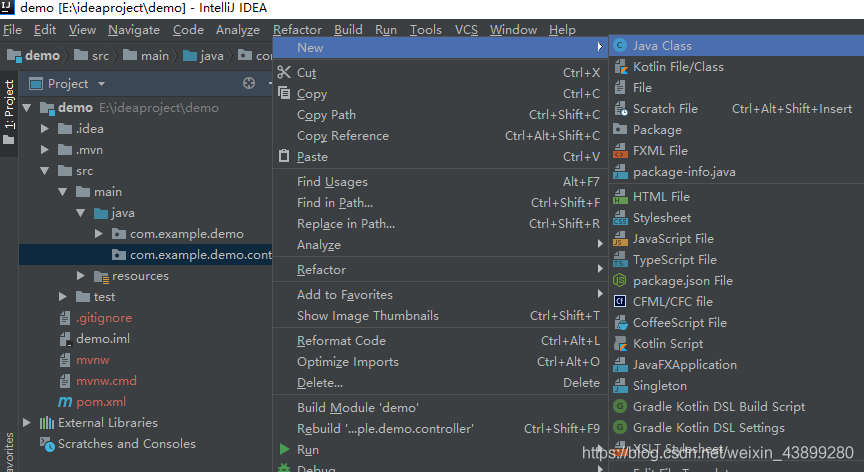Screen dimensions: 864x472
Task: Click the Cut scissors icon
Action: point(284,72)
